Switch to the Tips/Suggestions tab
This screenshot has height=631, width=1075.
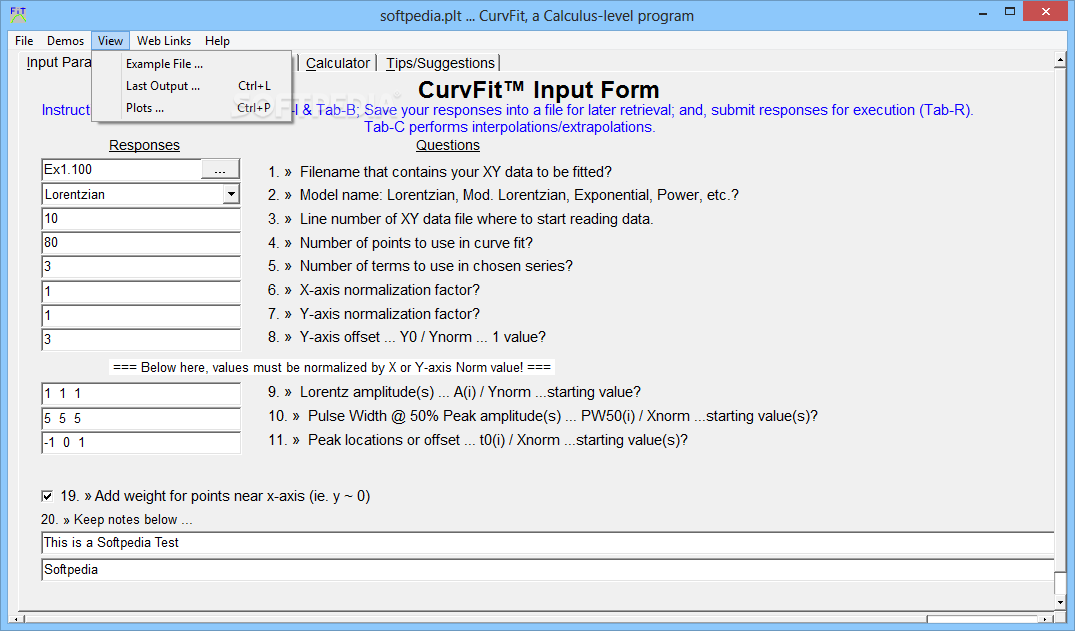440,63
